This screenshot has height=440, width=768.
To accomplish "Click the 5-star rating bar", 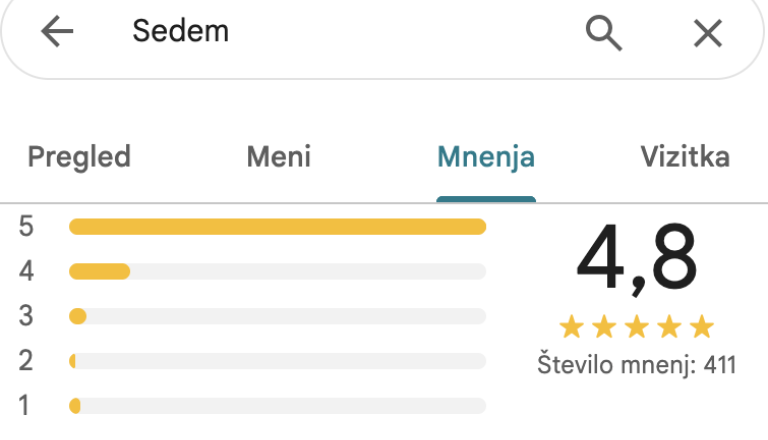I will point(277,227).
